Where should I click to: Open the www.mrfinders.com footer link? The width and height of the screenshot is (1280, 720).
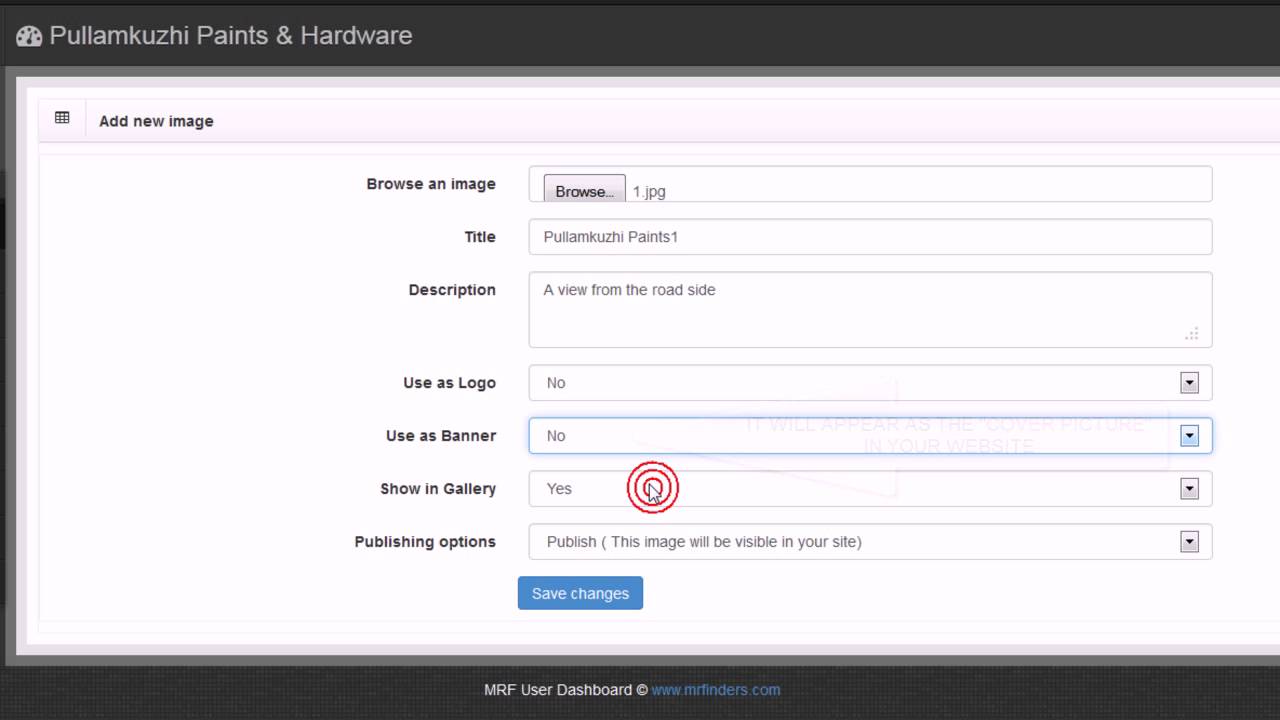click(716, 689)
